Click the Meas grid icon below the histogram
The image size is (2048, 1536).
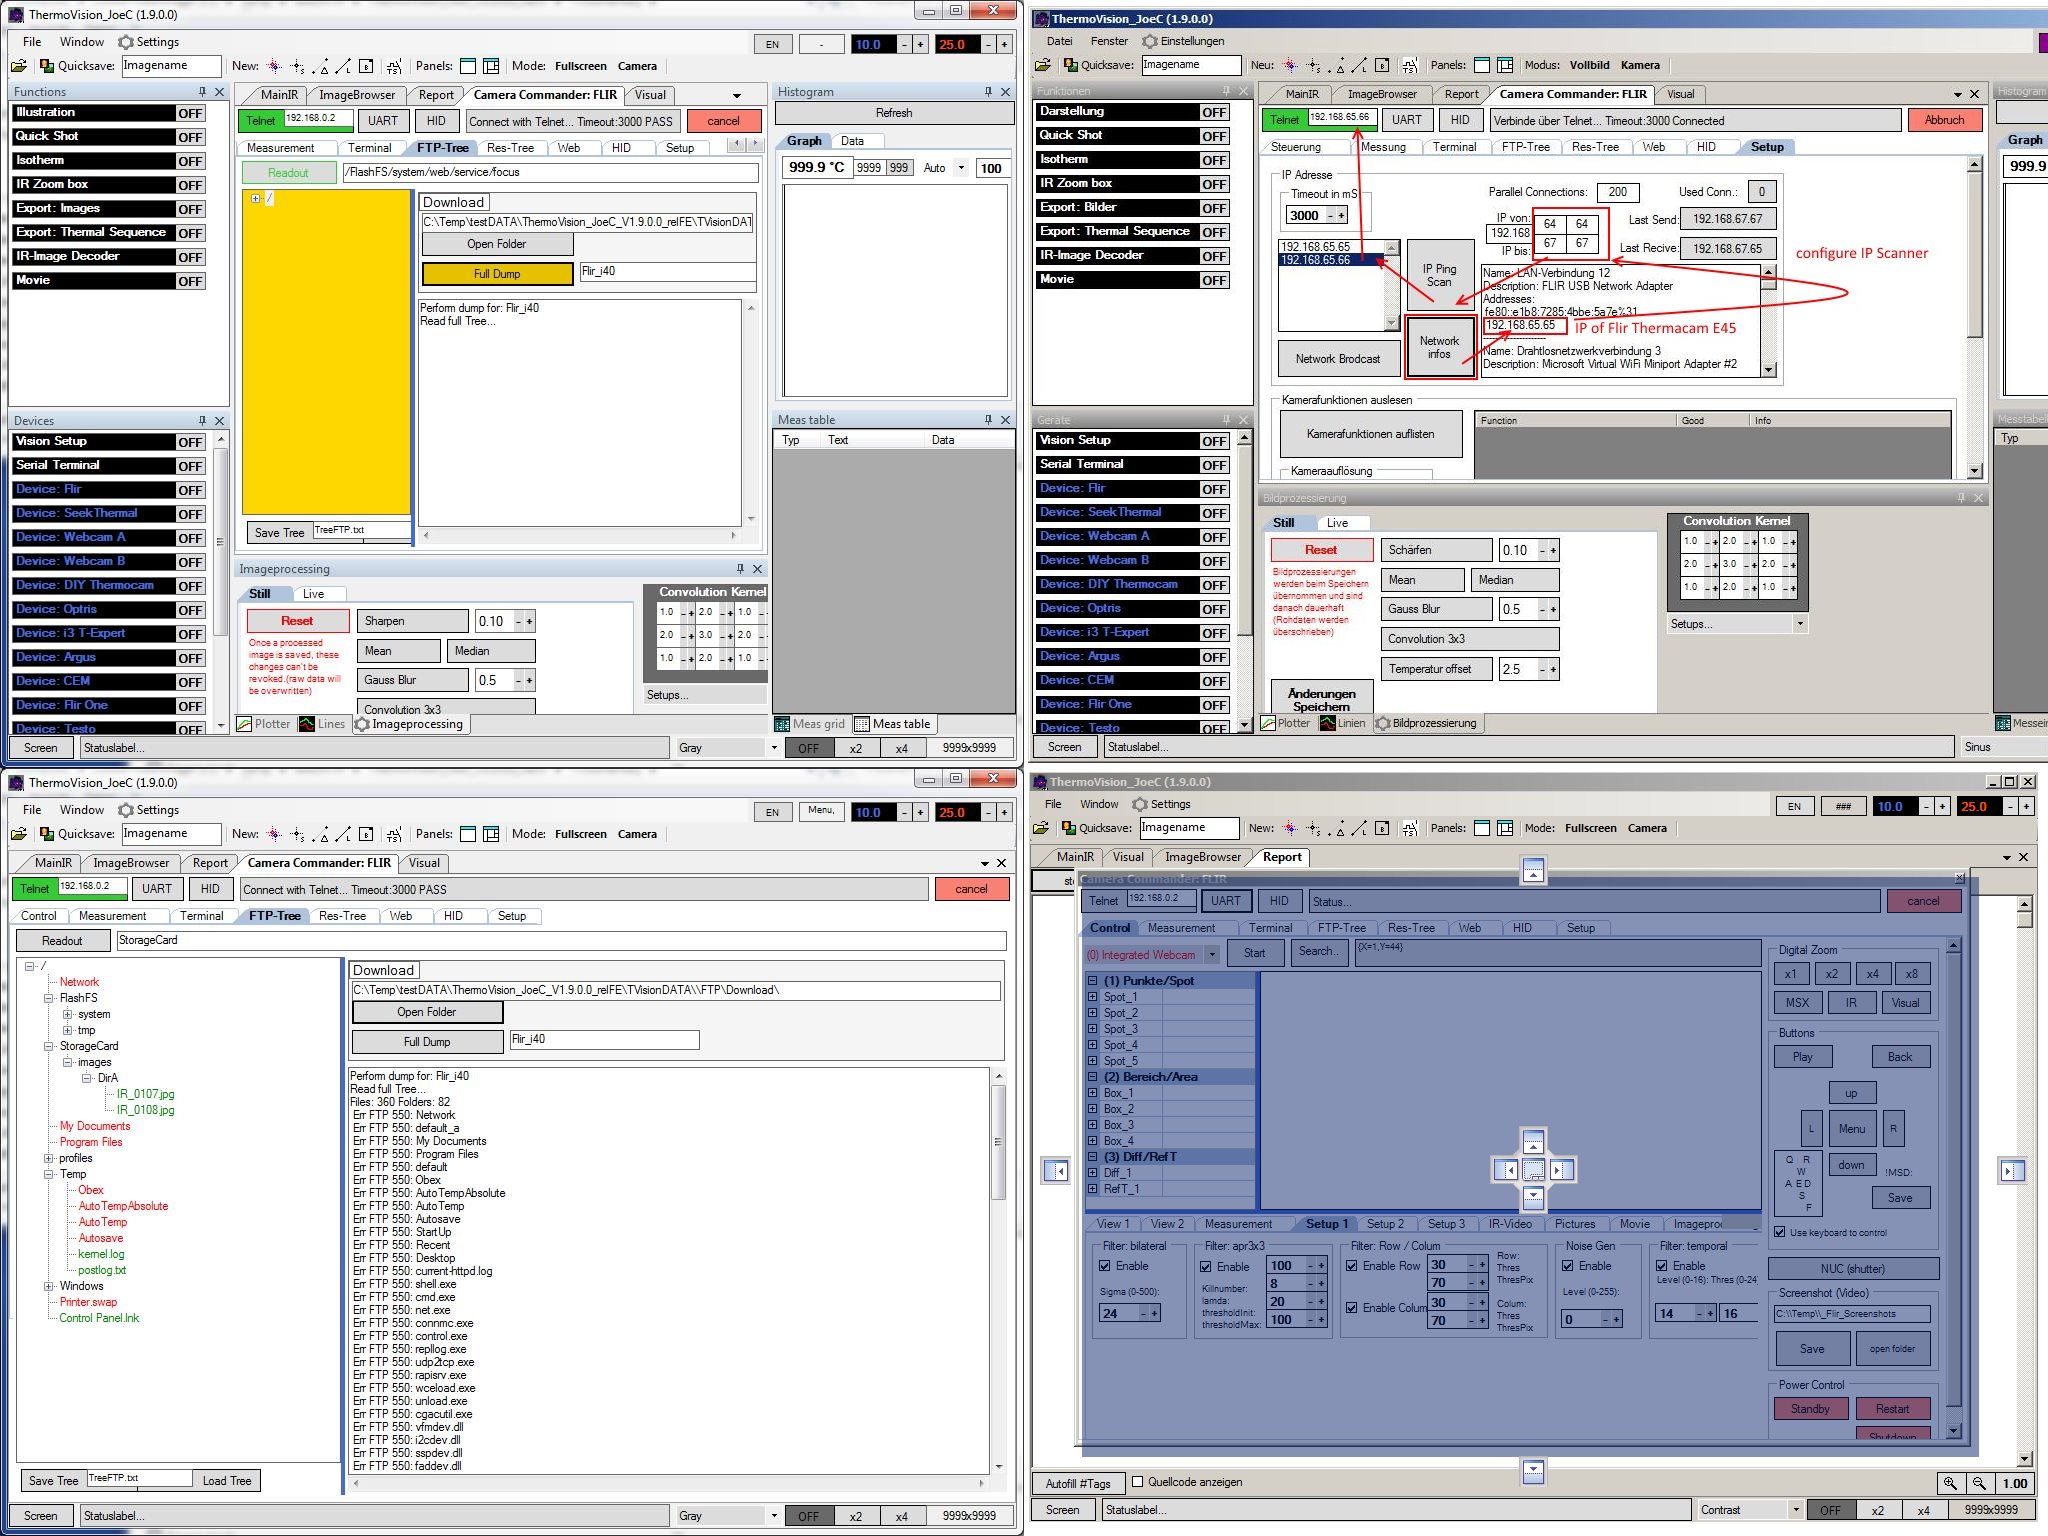pos(783,724)
